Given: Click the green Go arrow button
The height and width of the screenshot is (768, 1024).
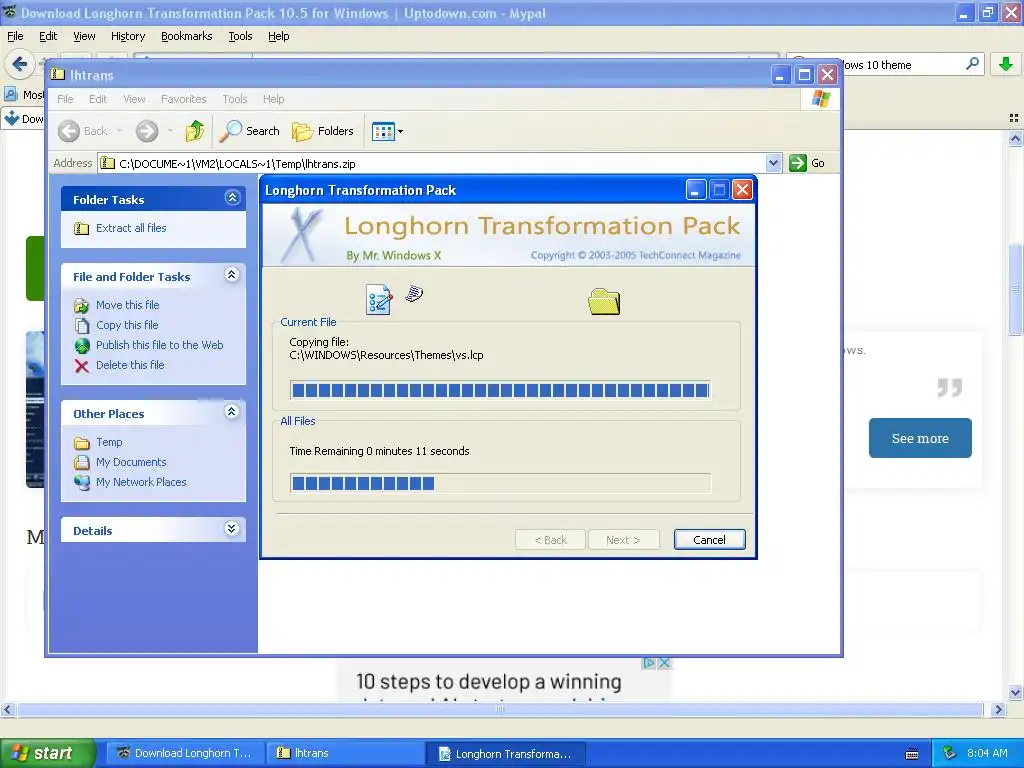Looking at the screenshot, I should coord(797,163).
